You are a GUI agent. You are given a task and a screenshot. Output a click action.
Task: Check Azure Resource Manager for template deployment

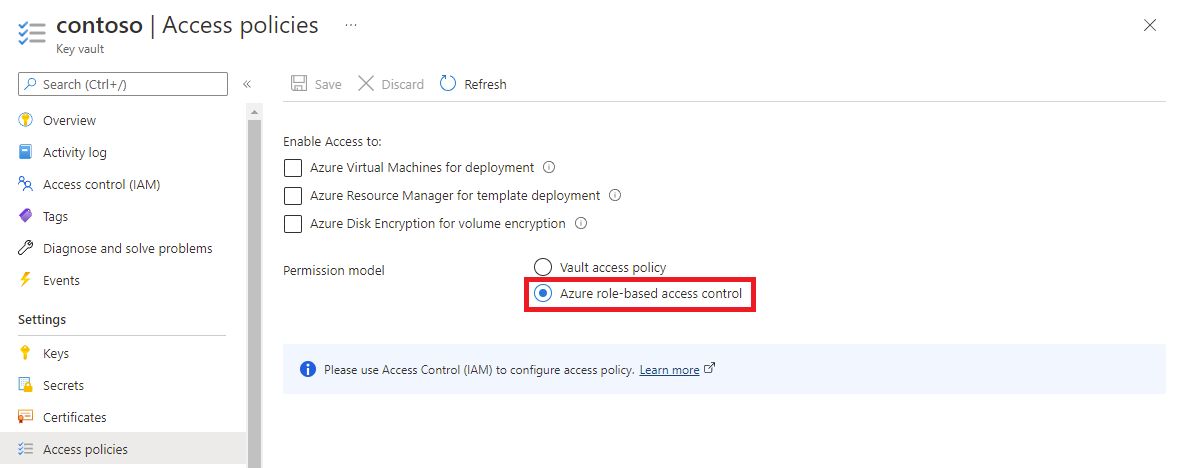pyautogui.click(x=293, y=196)
